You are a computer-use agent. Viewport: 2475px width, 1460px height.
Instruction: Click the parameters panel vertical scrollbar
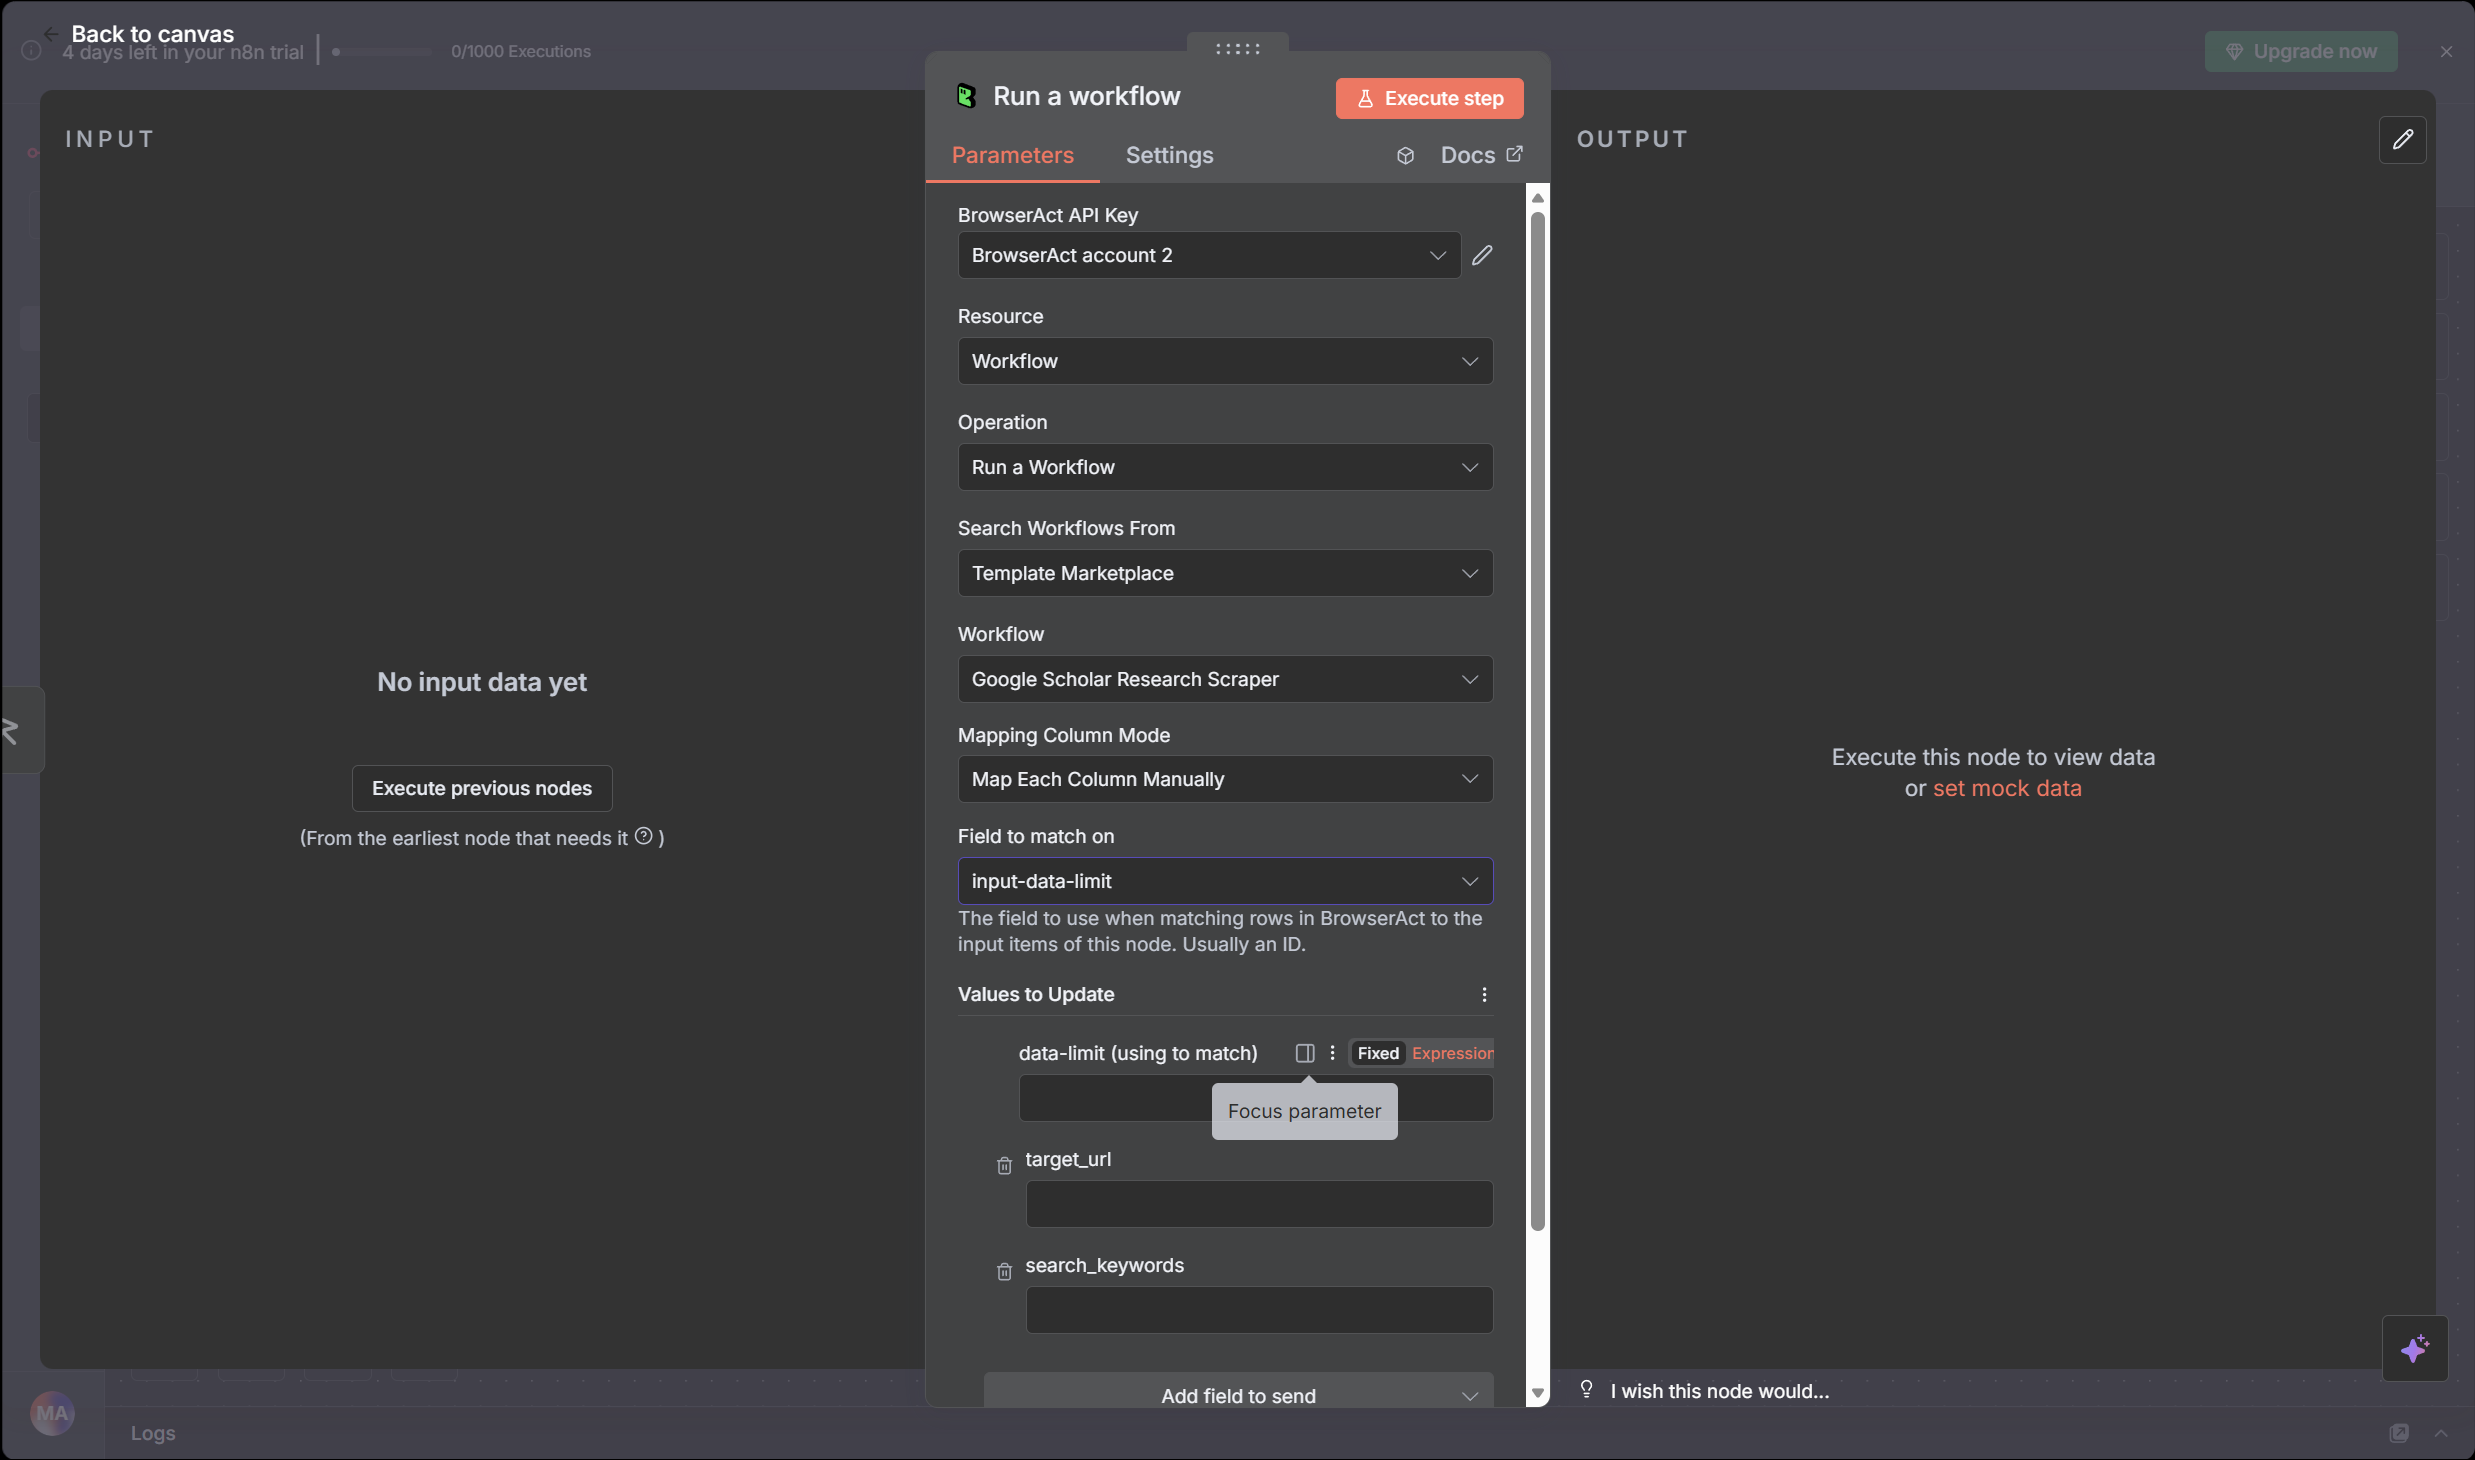[x=1537, y=720]
